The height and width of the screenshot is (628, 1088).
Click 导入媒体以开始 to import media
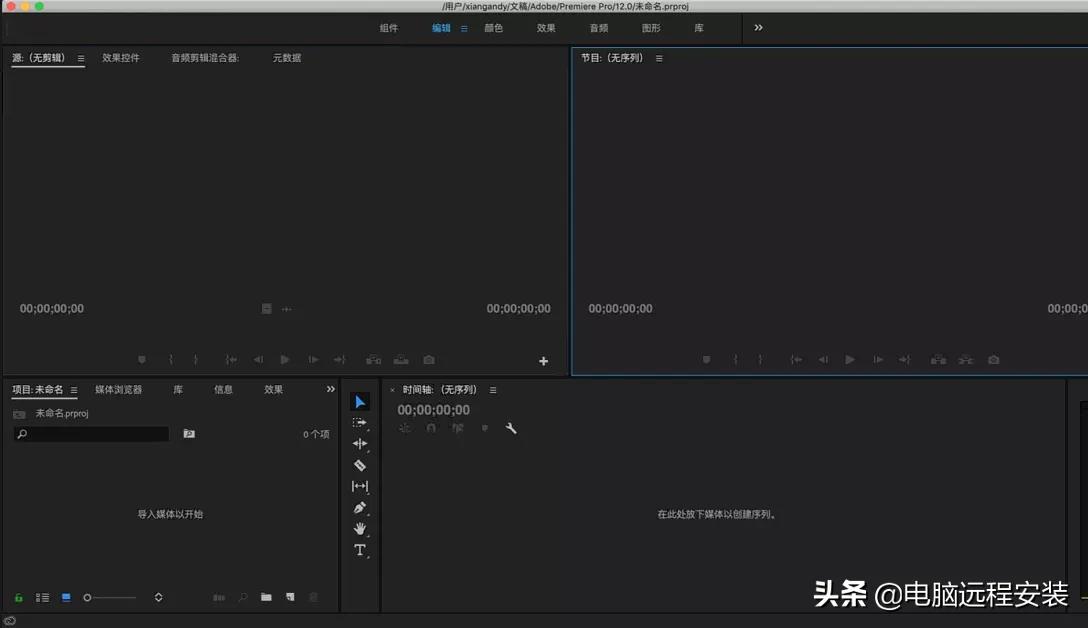(x=168, y=513)
